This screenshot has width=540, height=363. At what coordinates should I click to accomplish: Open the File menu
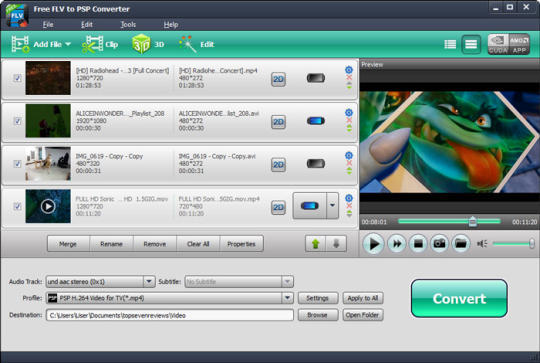(x=48, y=24)
